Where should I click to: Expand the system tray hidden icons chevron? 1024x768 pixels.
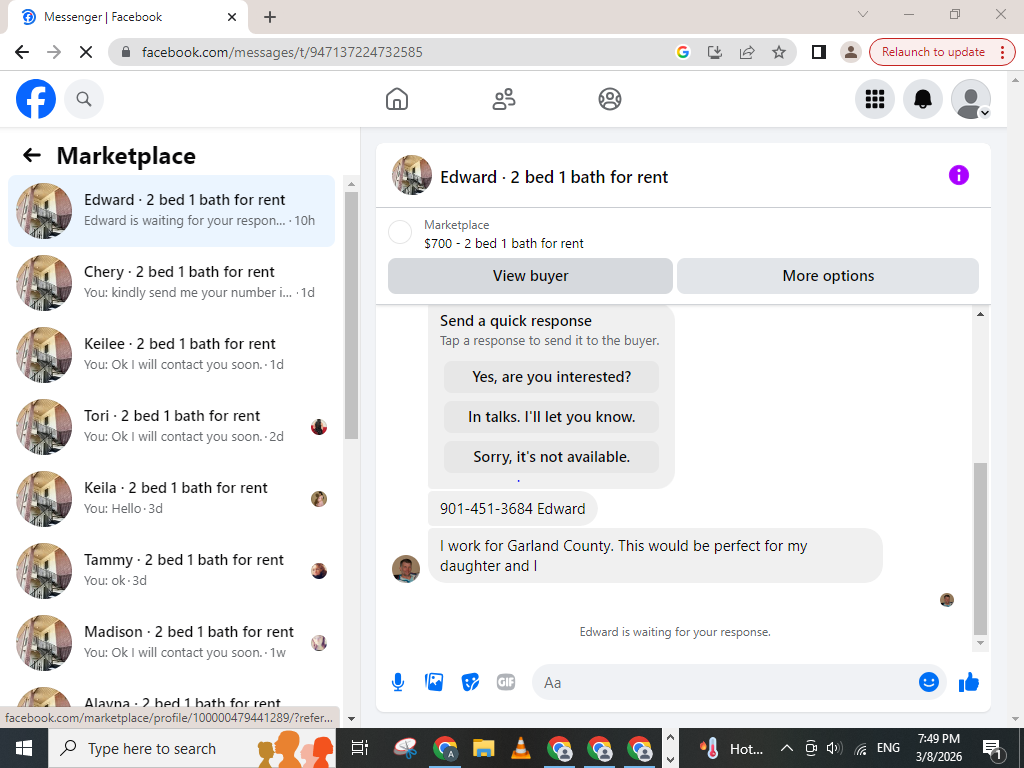787,748
